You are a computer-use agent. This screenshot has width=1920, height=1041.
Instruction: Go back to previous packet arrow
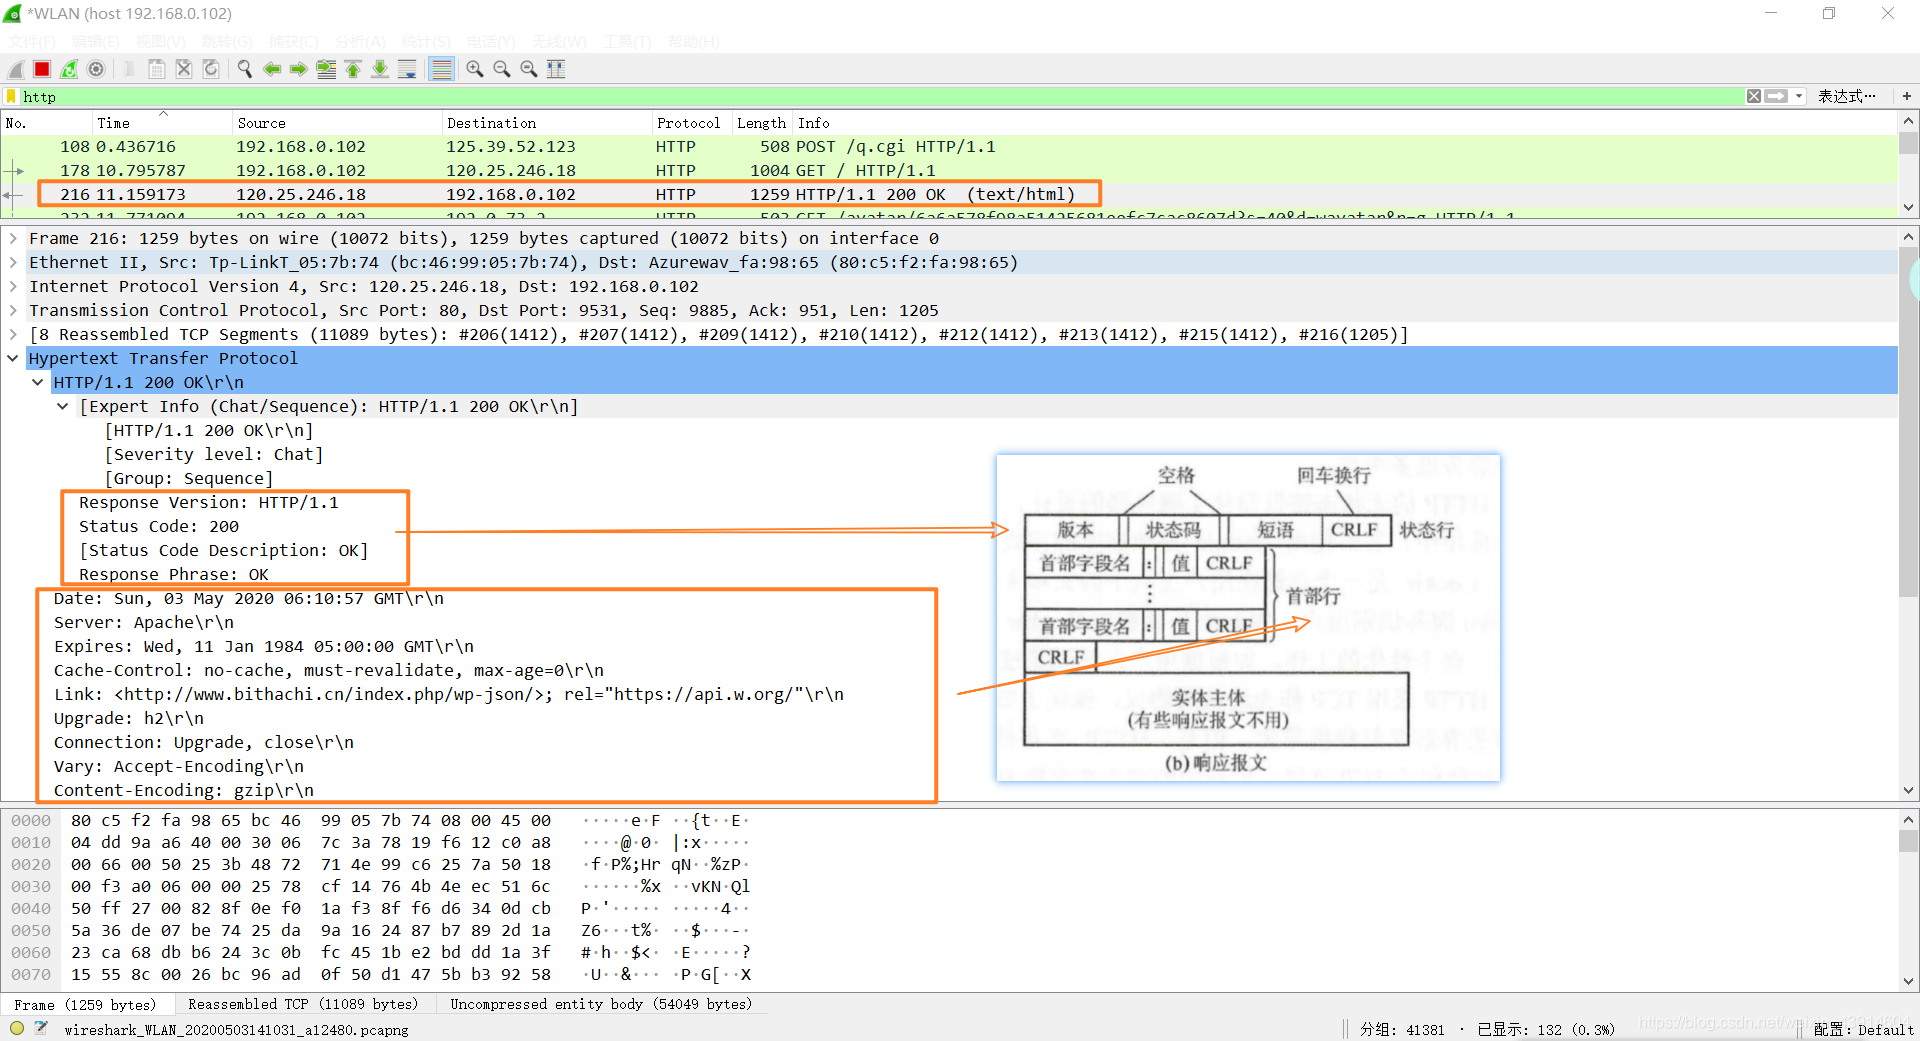pos(271,69)
